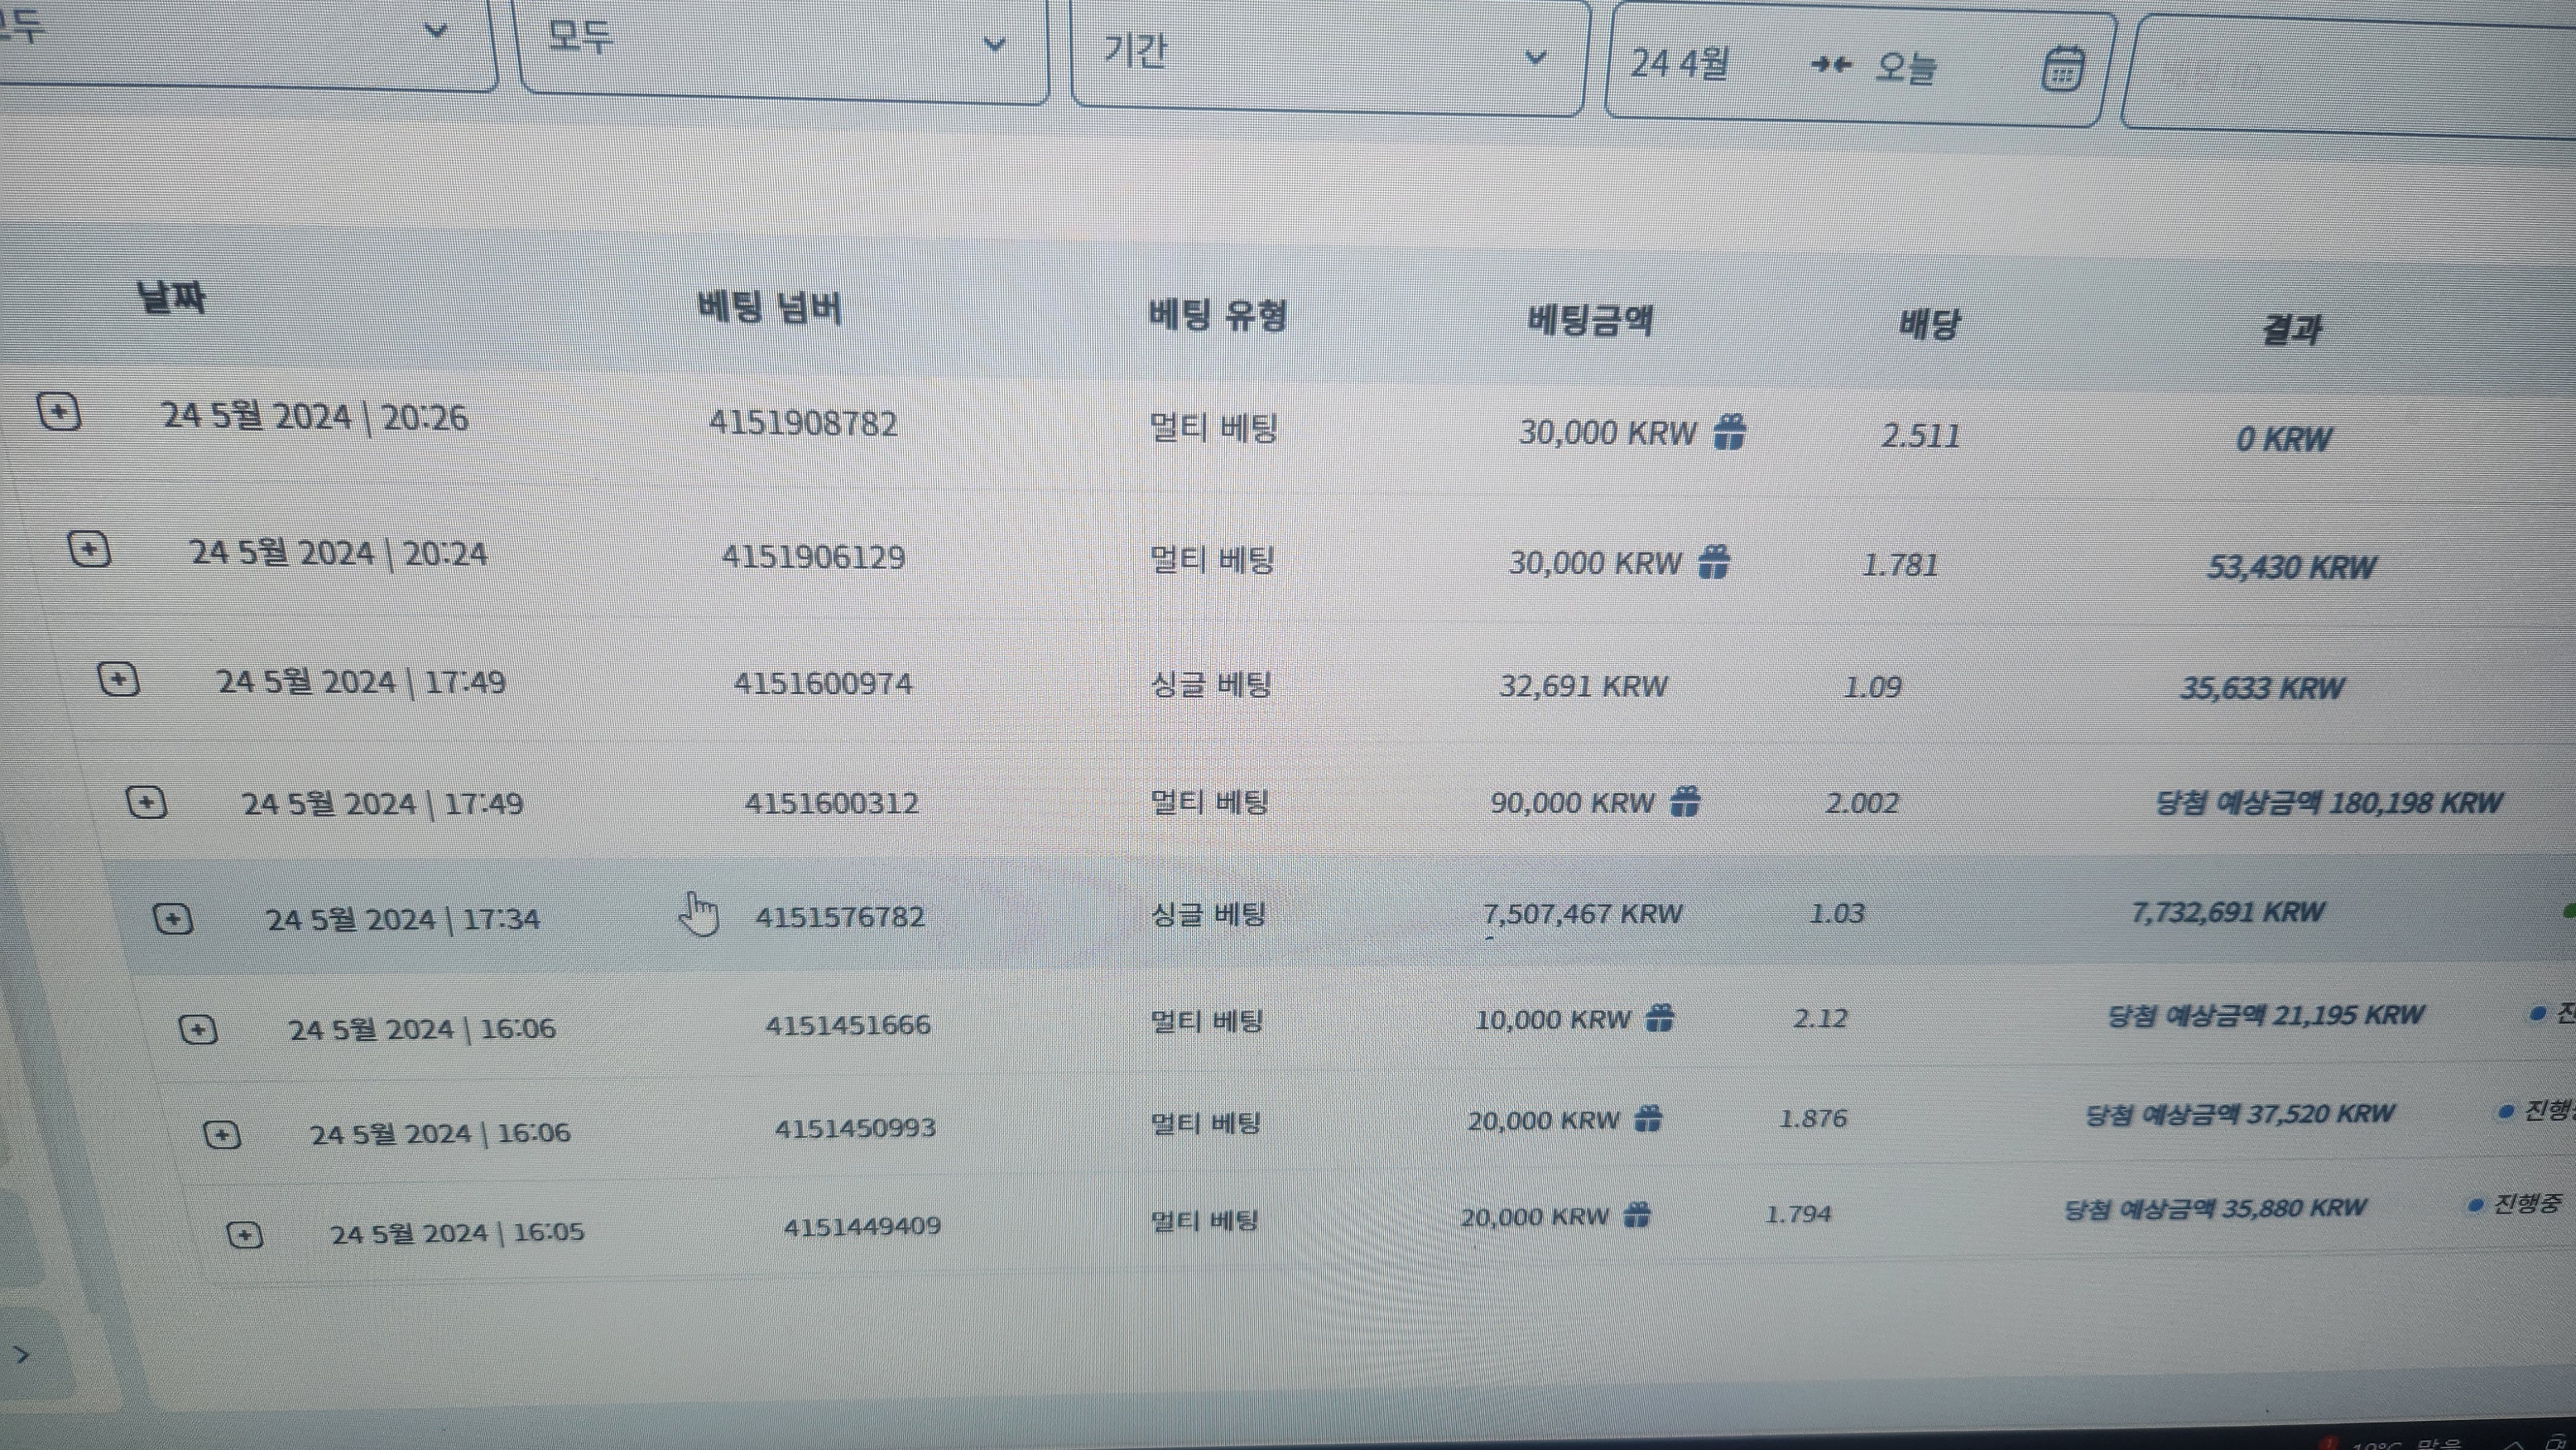2576x1450 pixels.
Task: Click the 결과 column header
Action: 2291,329
